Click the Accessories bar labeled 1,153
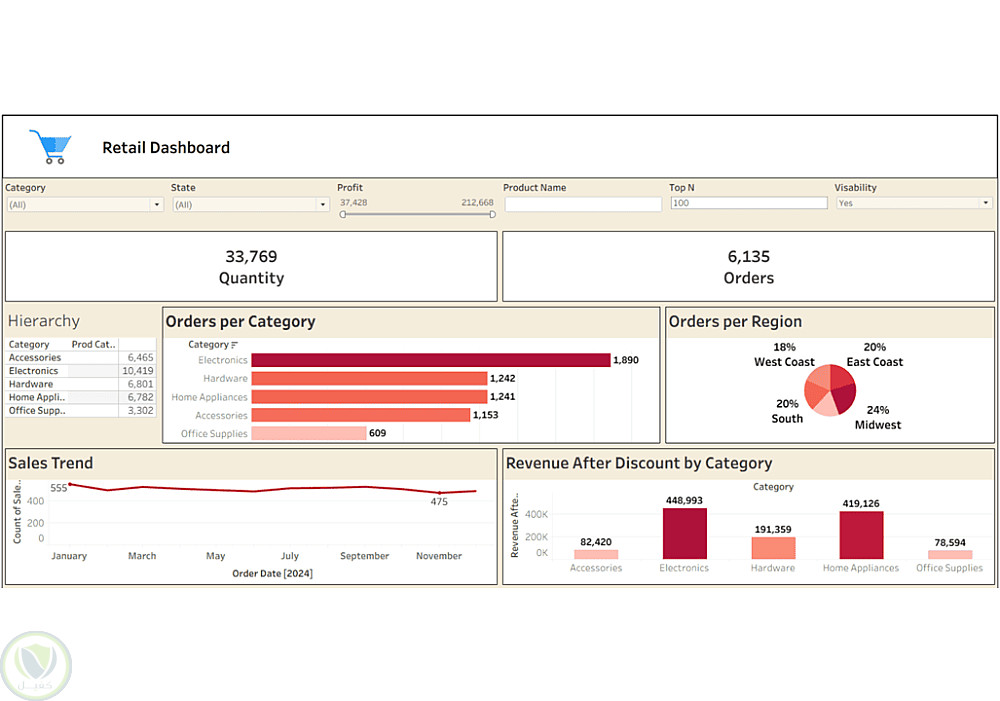This screenshot has height=701, width=1000. 360,415
